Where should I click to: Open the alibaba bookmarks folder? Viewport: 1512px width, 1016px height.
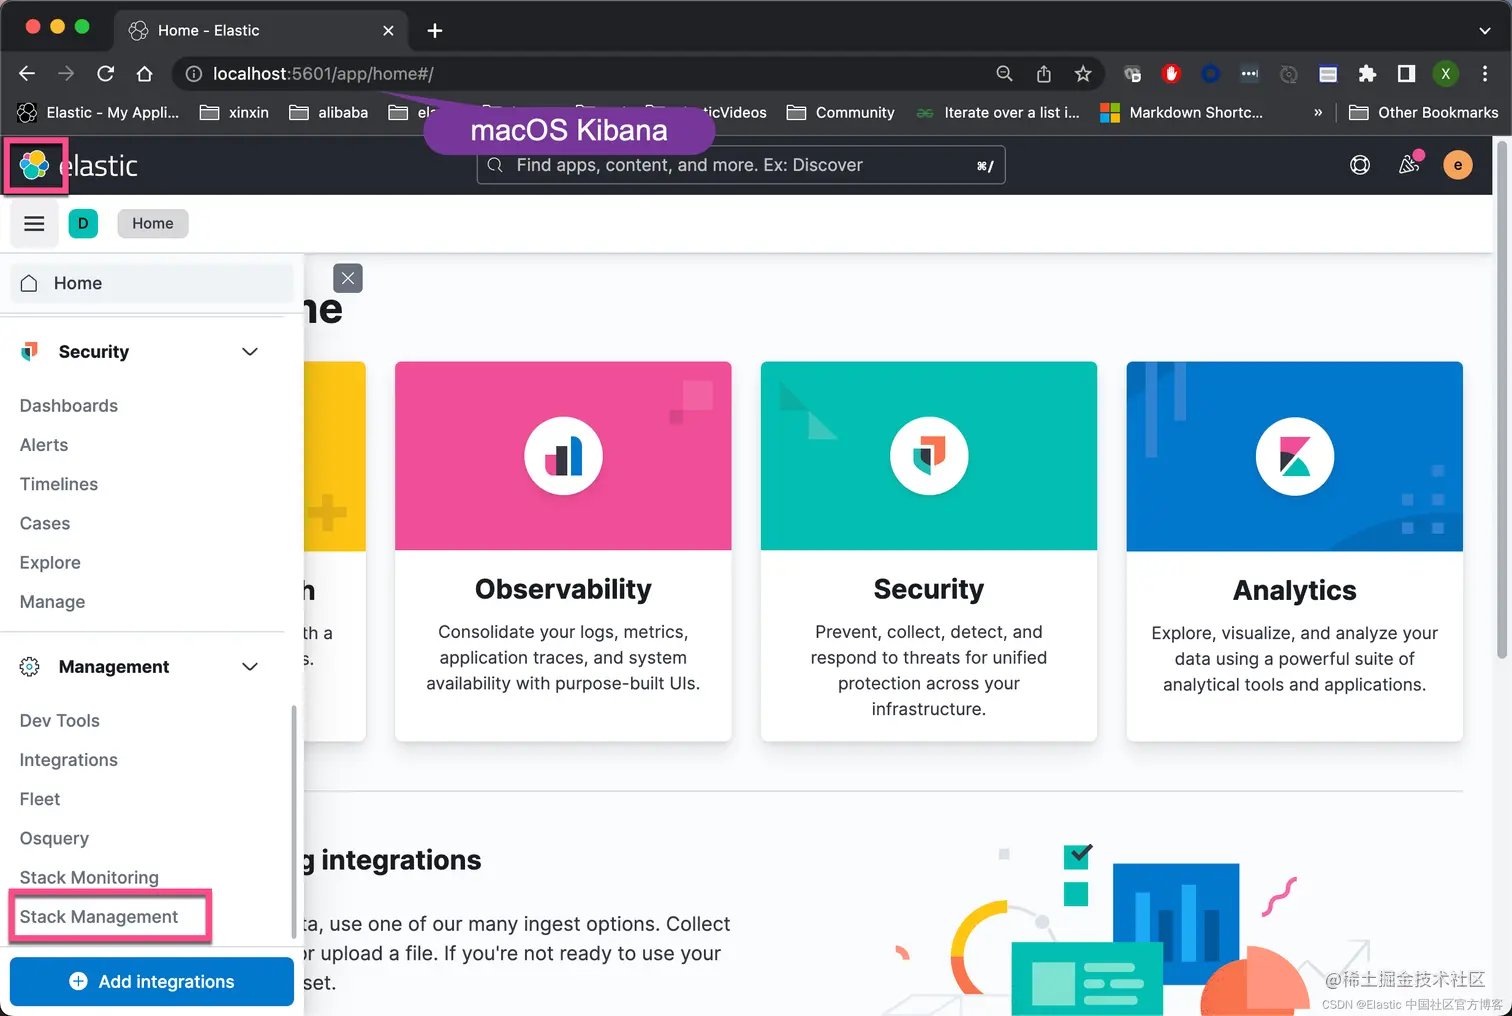coord(329,112)
